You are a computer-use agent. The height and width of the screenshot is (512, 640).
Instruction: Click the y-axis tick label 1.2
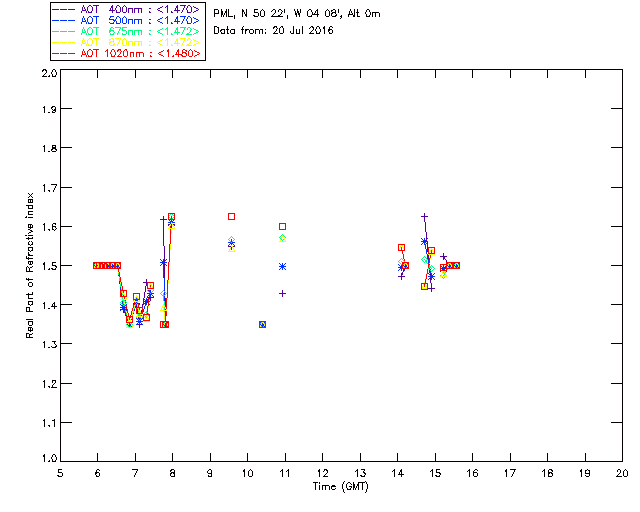(49, 384)
